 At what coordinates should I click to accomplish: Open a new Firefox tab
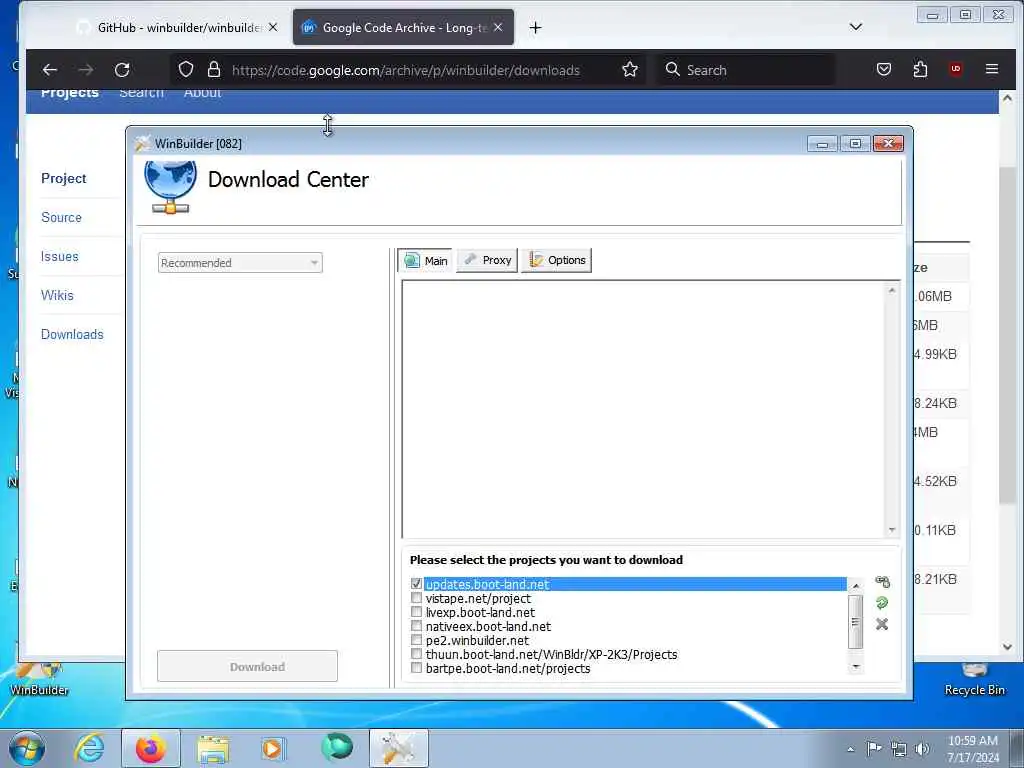[536, 27]
